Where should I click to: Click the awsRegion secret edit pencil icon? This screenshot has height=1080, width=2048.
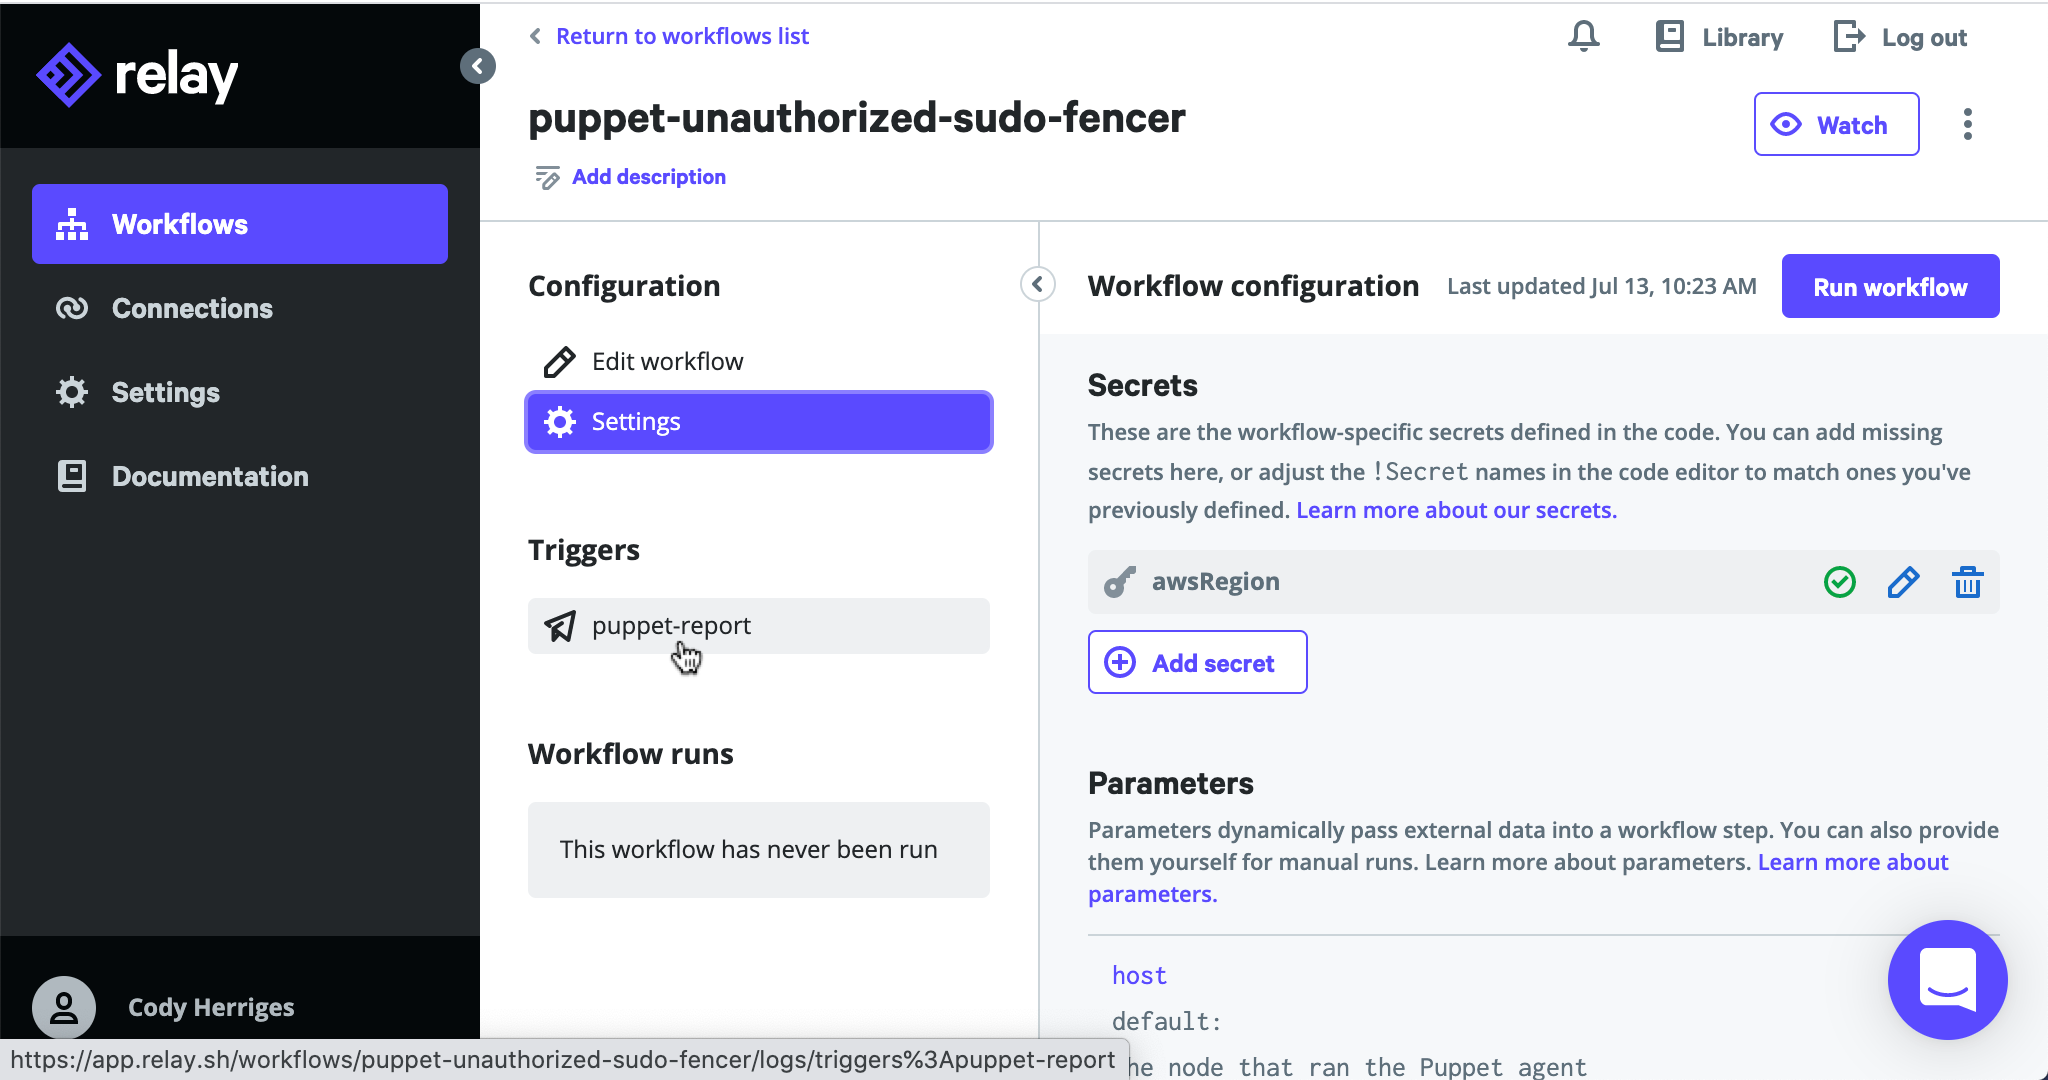(x=1903, y=583)
